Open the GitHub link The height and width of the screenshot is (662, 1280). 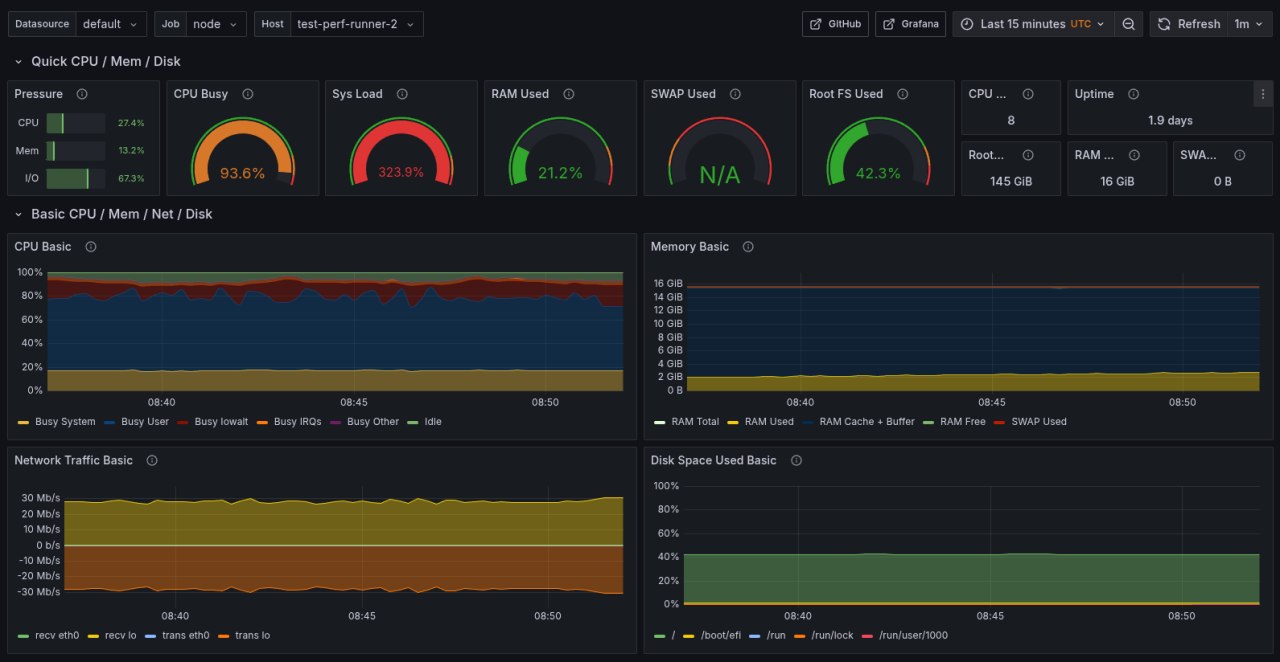(835, 23)
